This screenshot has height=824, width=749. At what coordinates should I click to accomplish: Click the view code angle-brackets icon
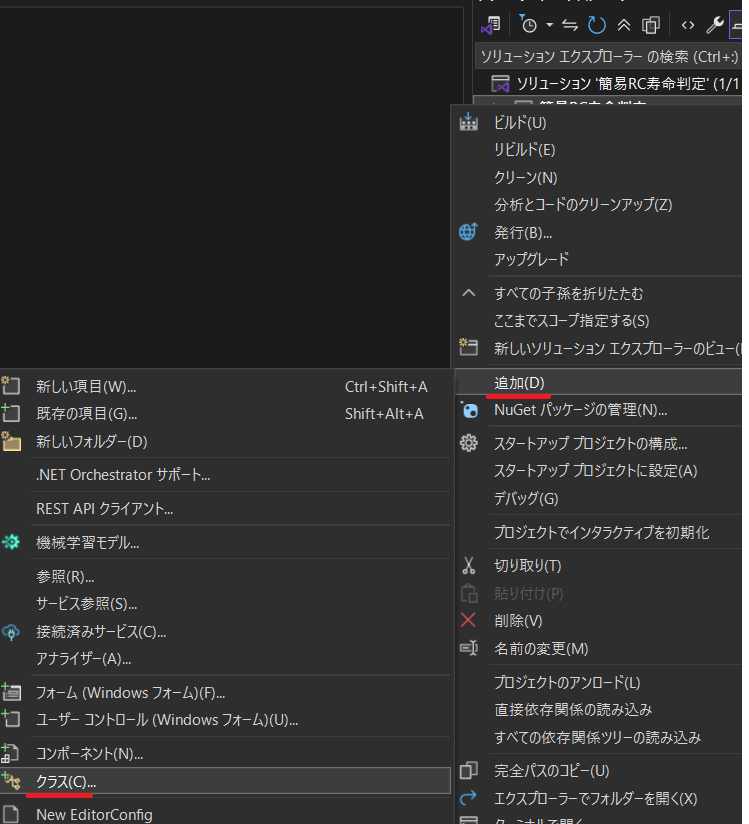[x=688, y=25]
